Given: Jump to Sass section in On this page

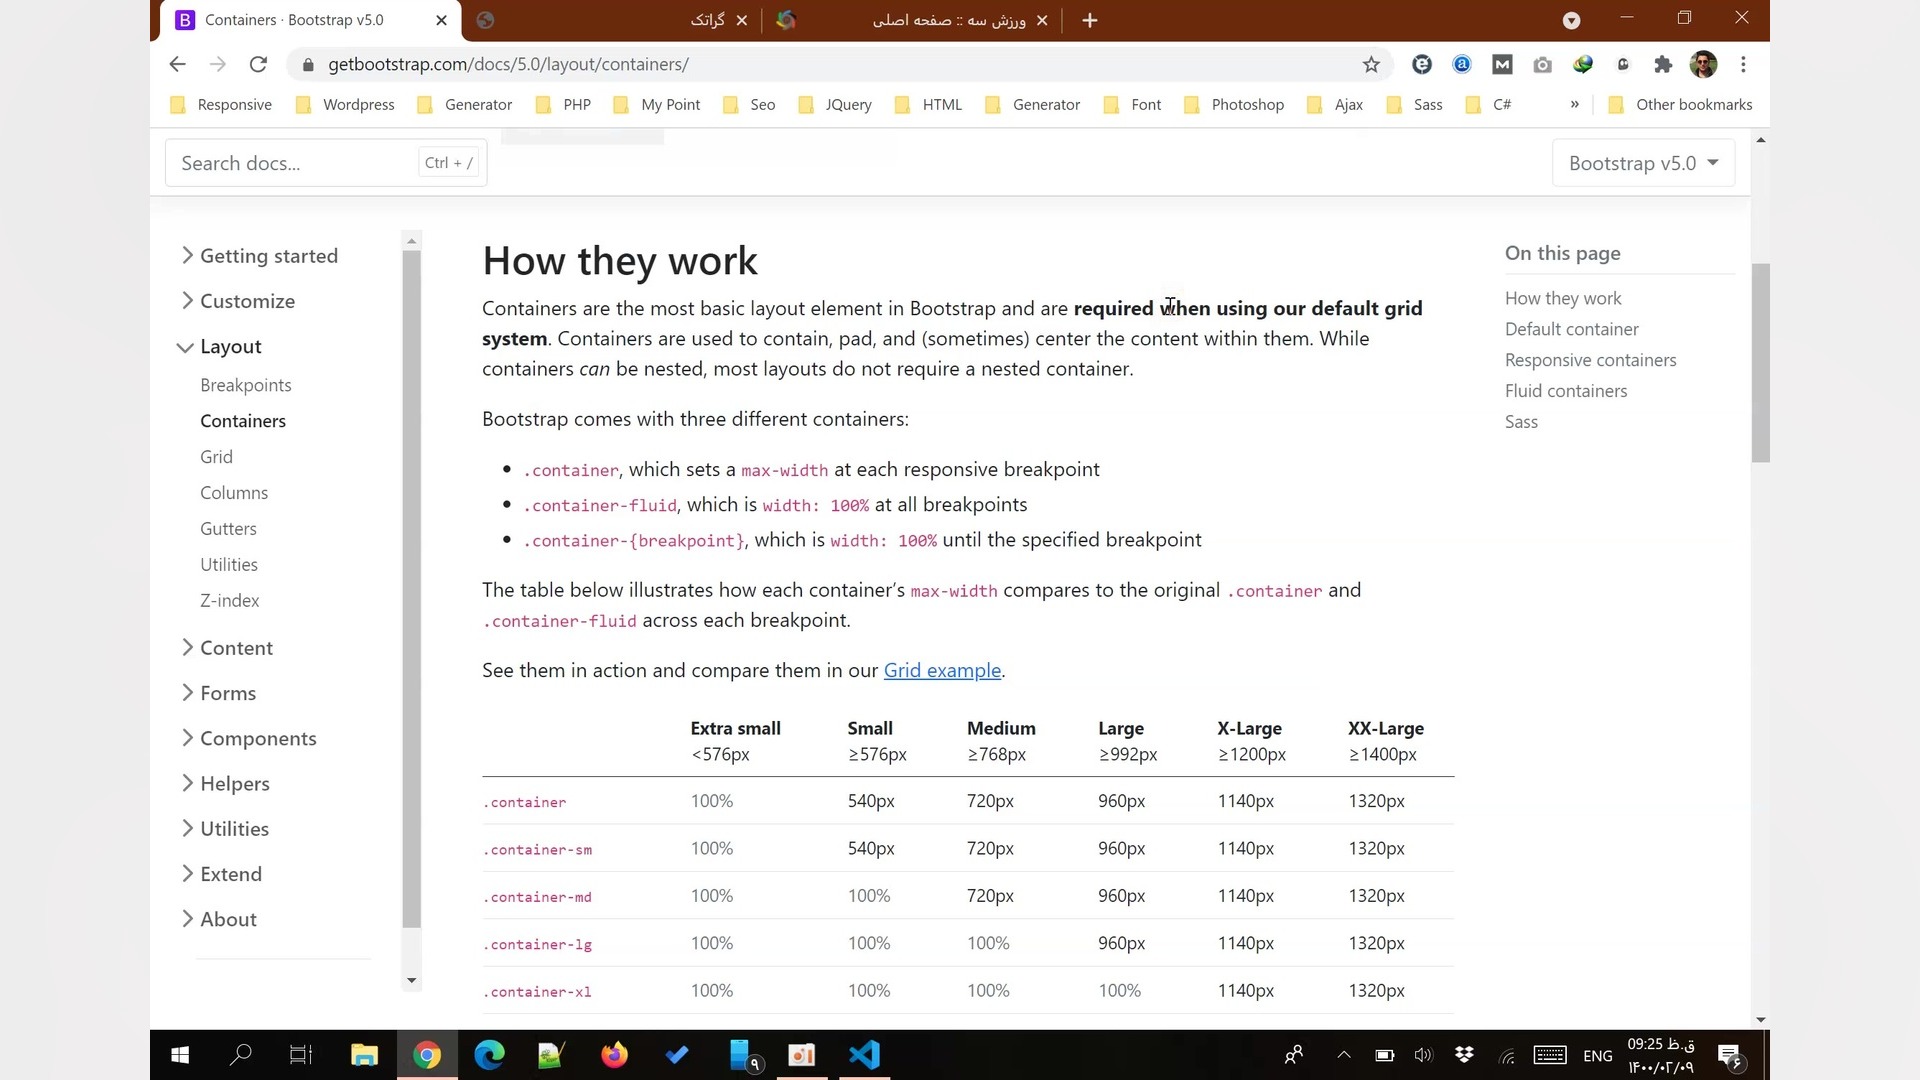Looking at the screenshot, I should click(1521, 422).
